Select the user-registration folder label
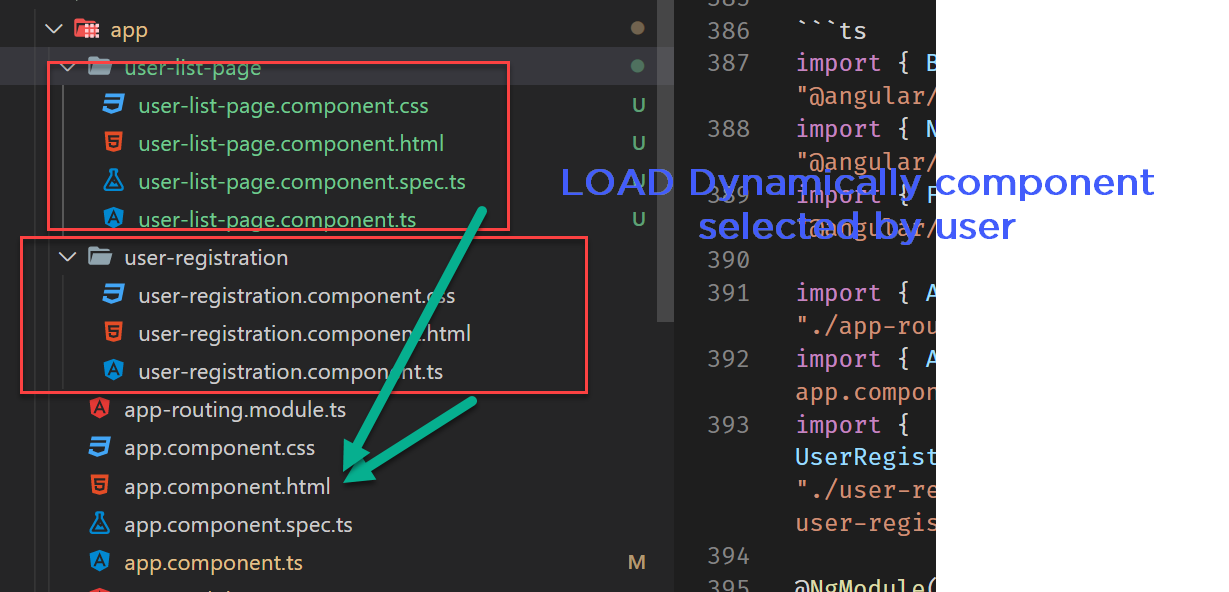 point(206,258)
